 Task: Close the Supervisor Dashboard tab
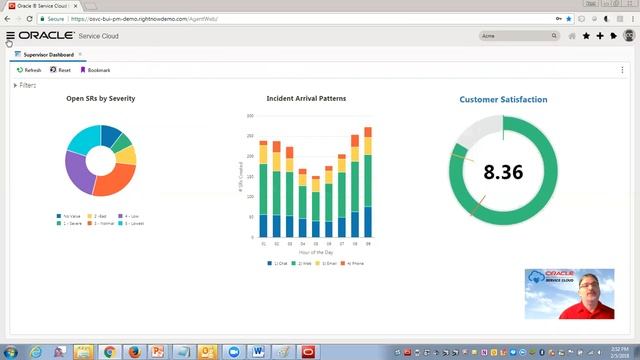pyautogui.click(x=80, y=54)
